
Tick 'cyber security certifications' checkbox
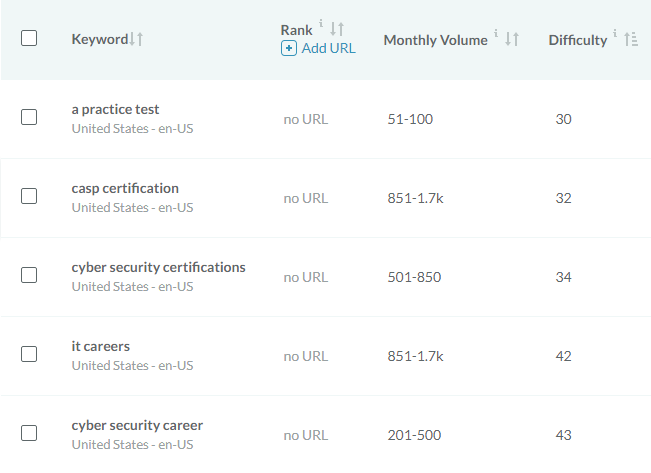[29, 275]
